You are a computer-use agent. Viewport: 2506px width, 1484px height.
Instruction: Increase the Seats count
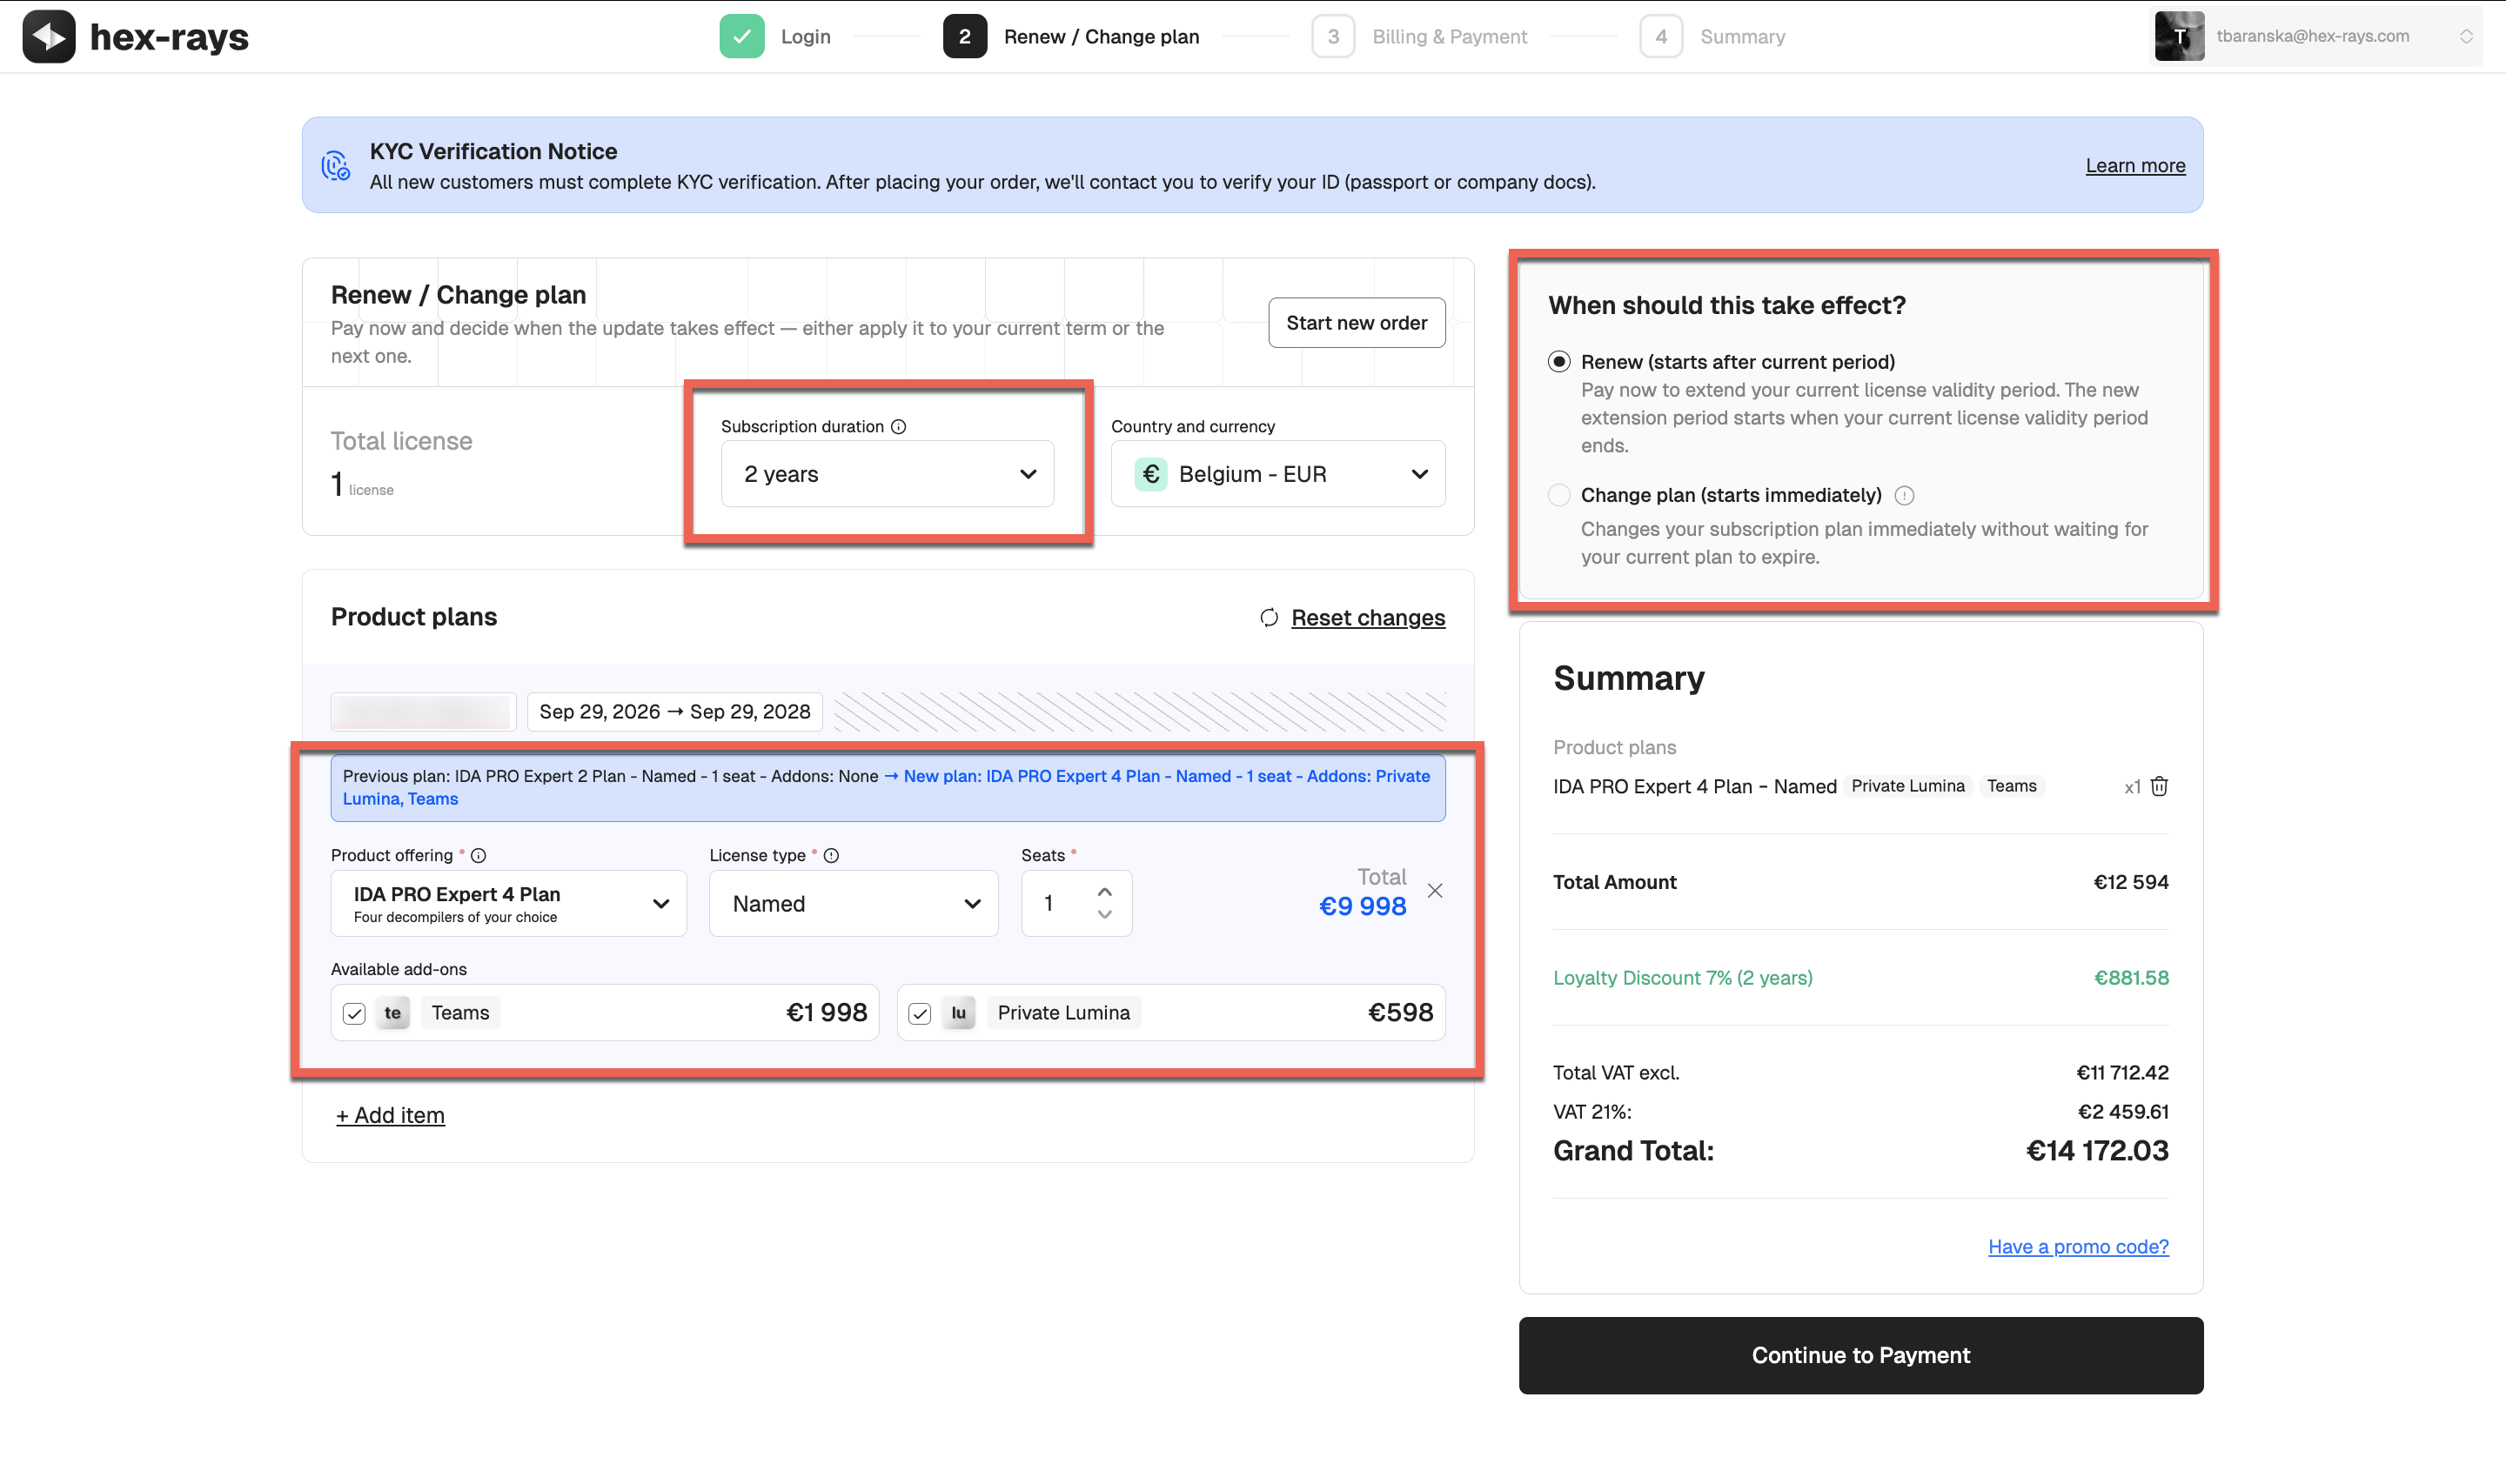(x=1104, y=891)
